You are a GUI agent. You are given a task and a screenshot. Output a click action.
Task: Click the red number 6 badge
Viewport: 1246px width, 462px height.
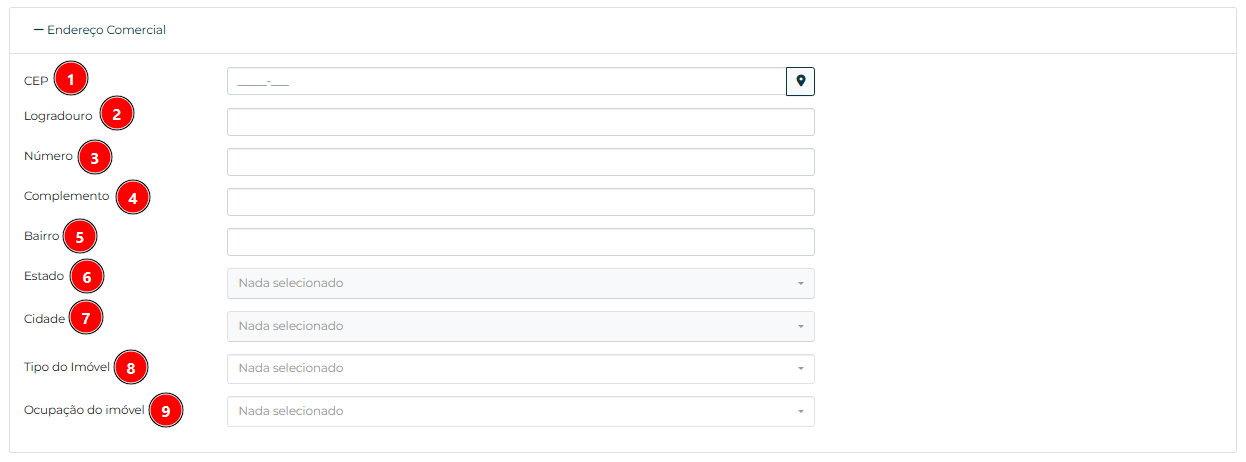point(87,276)
